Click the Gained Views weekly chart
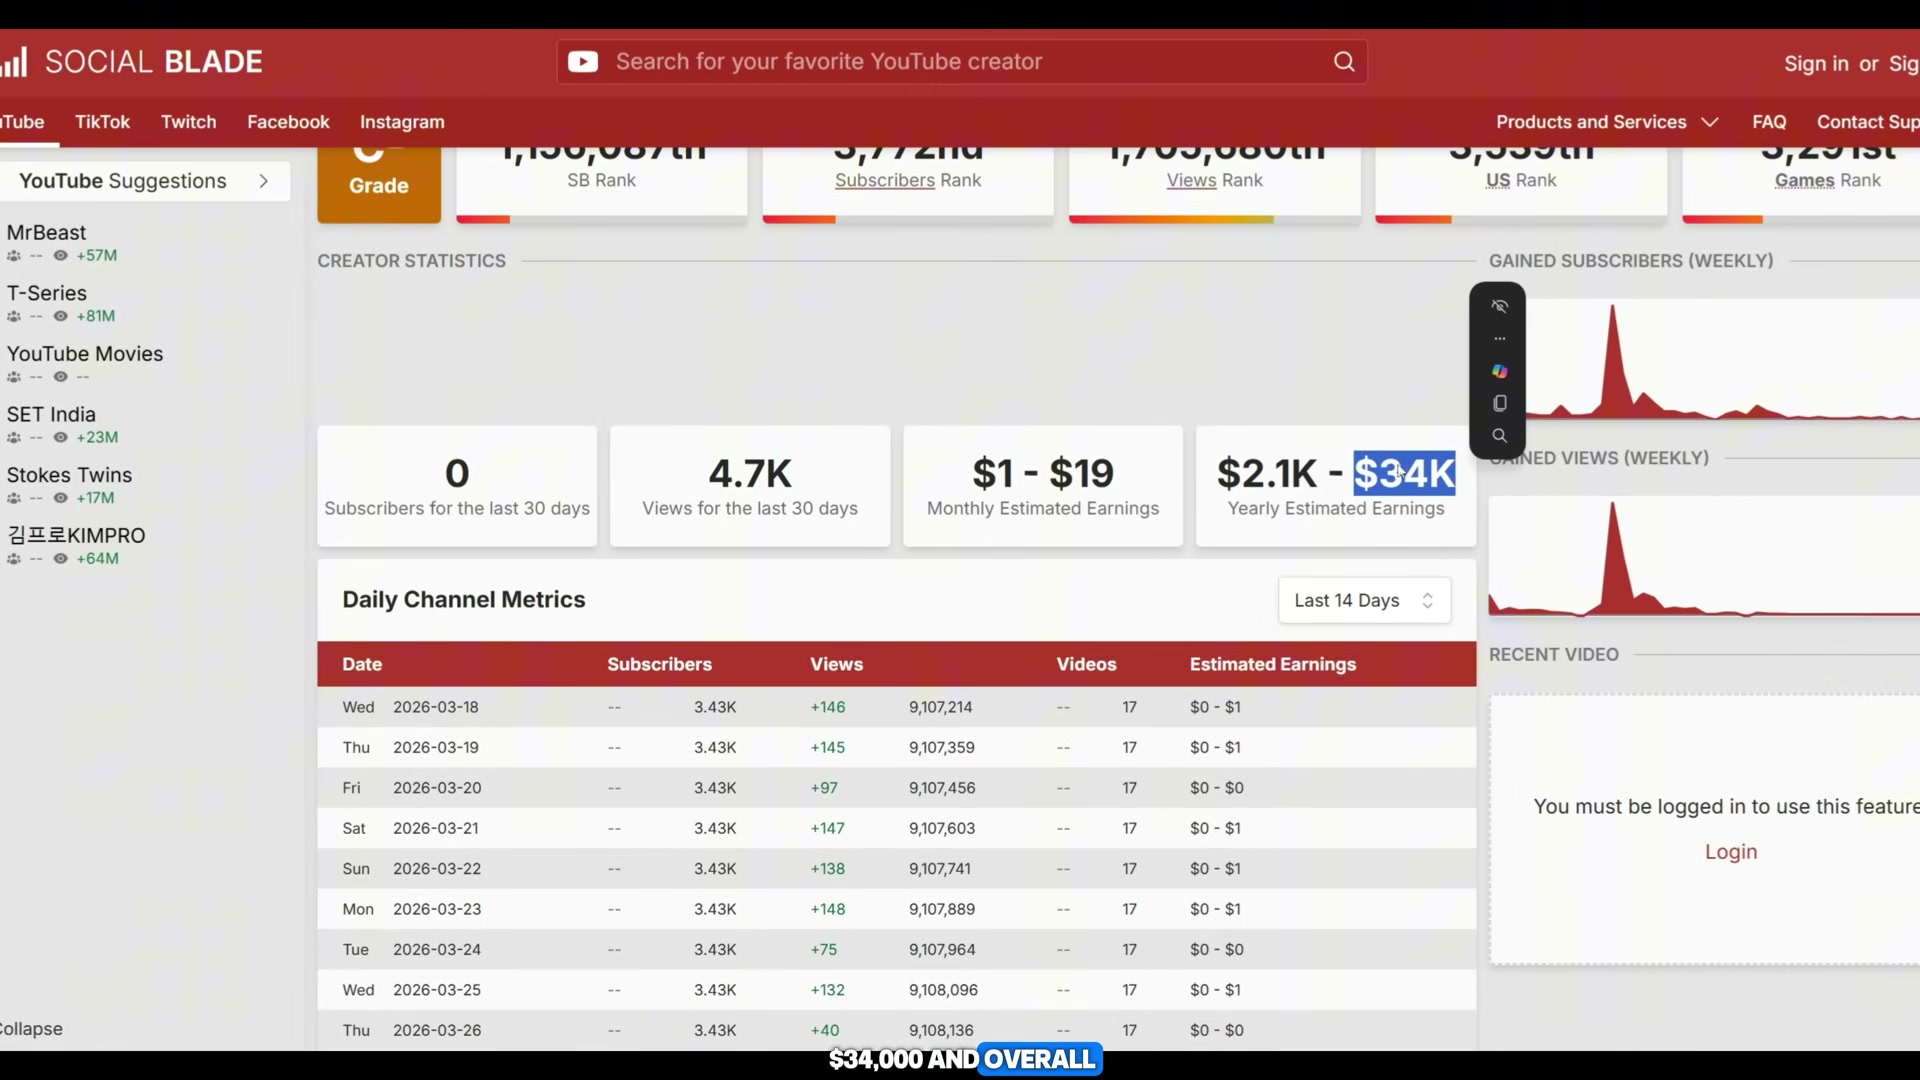This screenshot has height=1080, width=1920. (1704, 557)
